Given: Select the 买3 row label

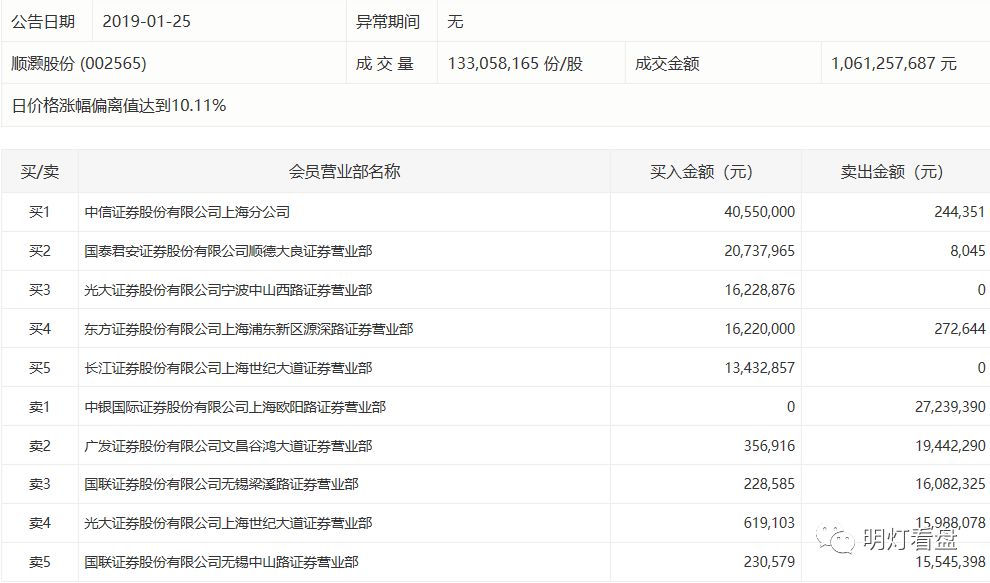Looking at the screenshot, I should point(39,290).
